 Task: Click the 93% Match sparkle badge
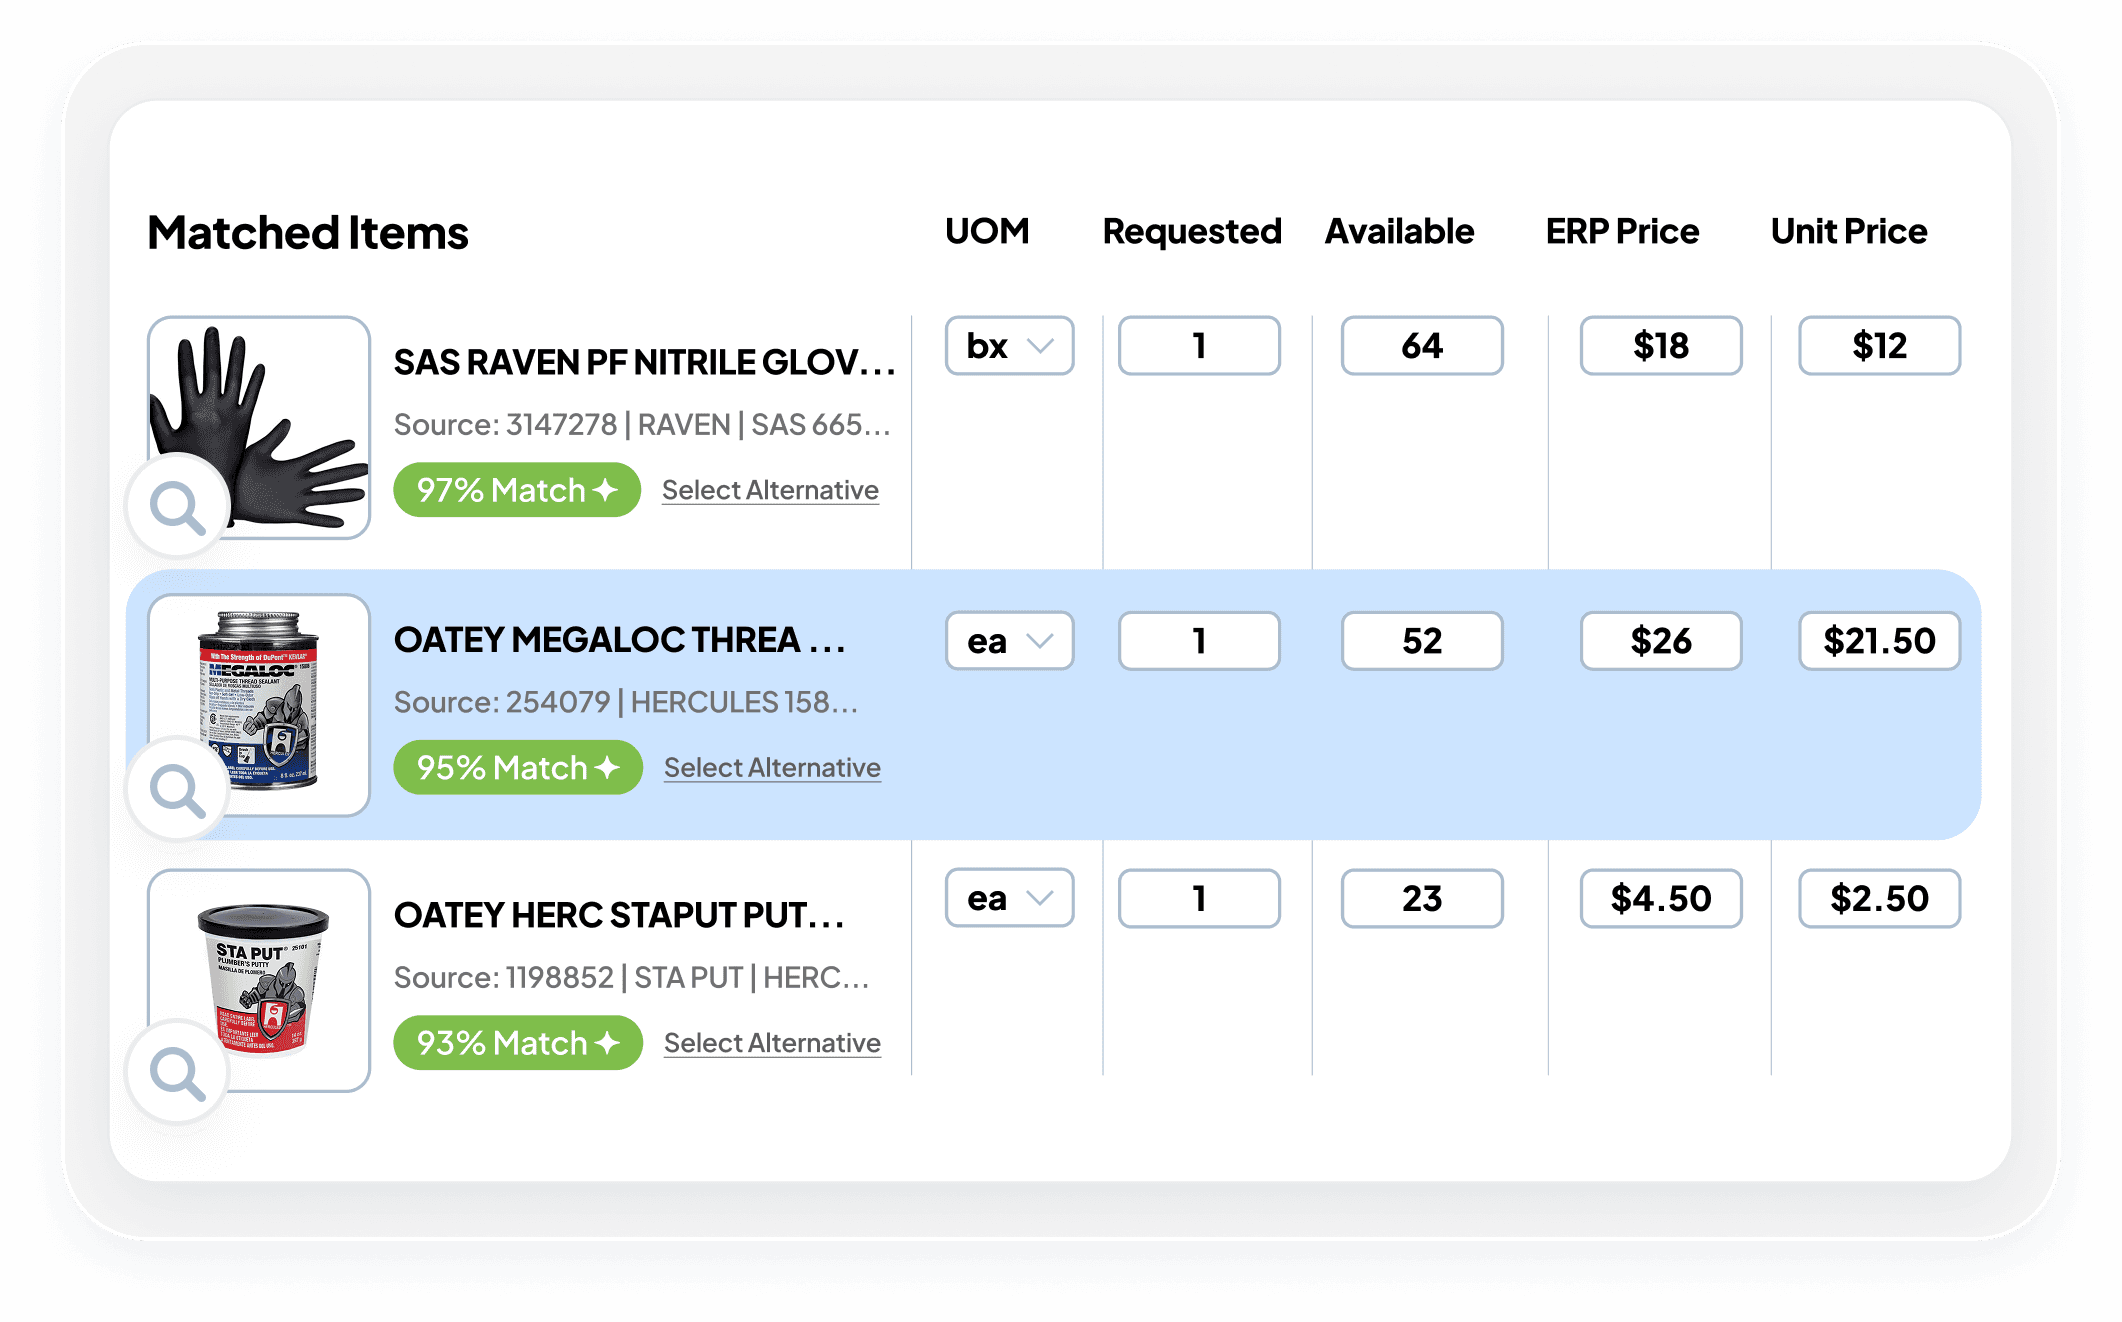[517, 1043]
